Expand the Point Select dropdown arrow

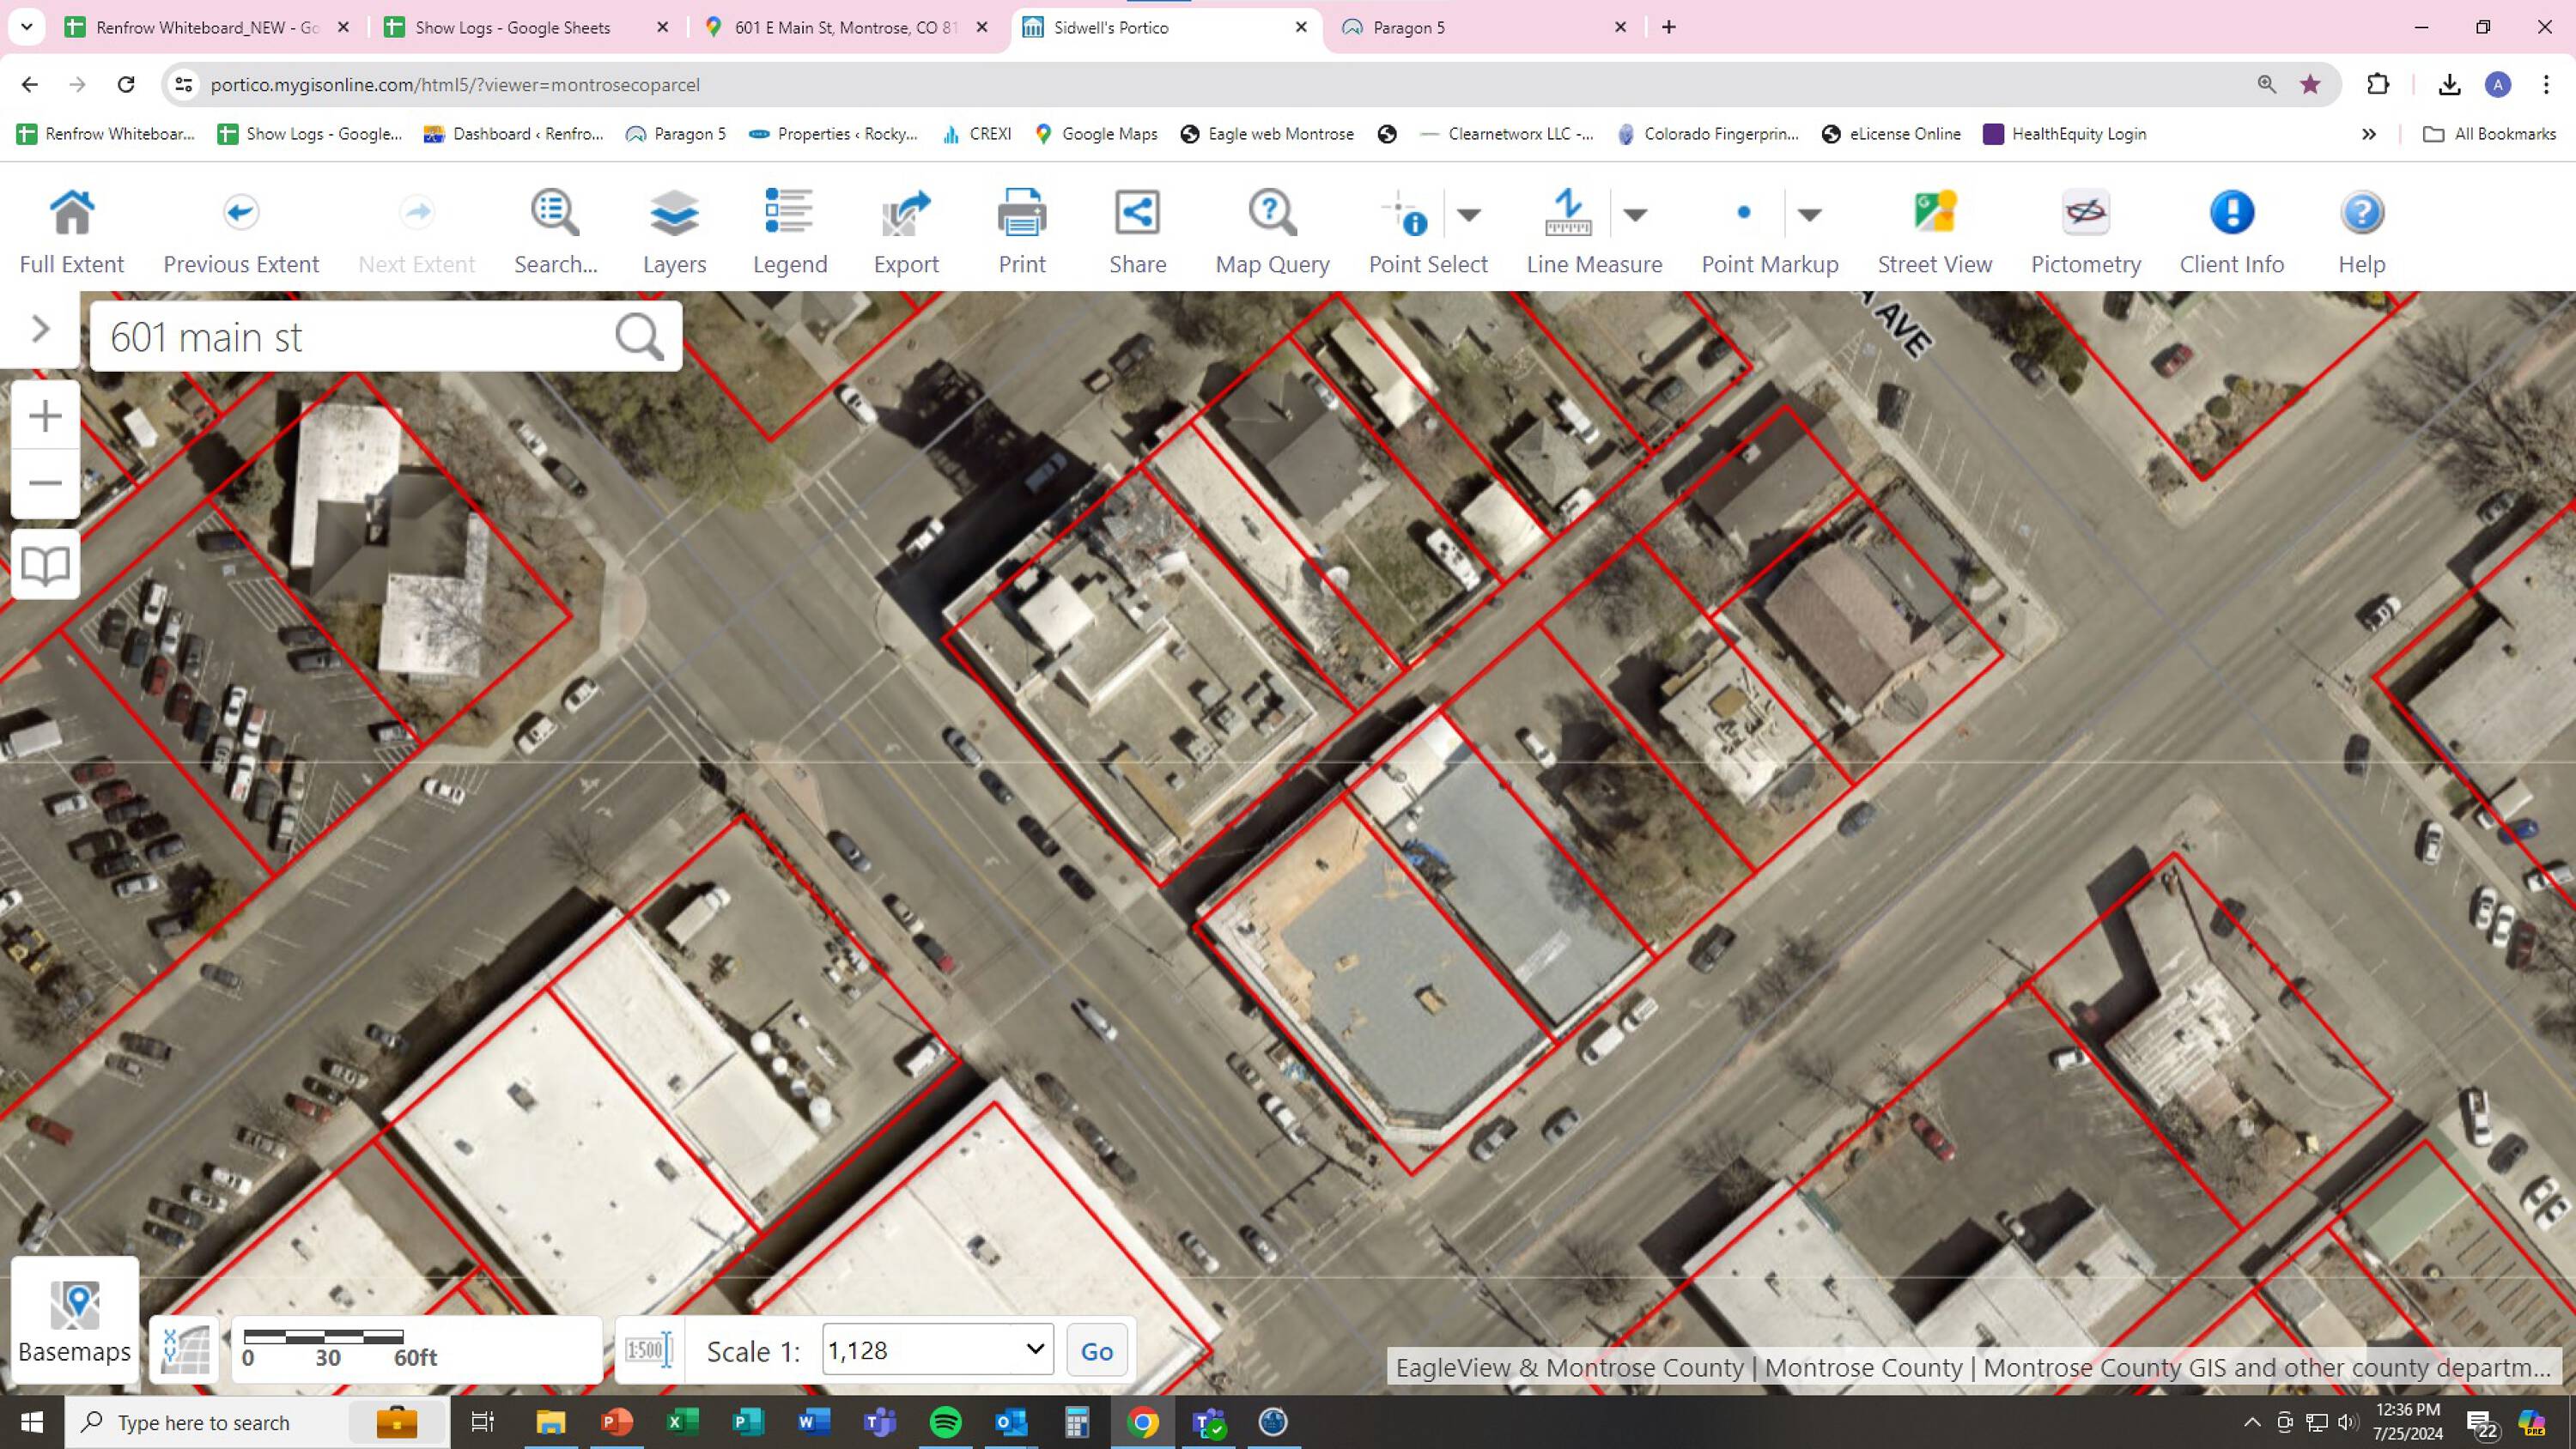1468,214
